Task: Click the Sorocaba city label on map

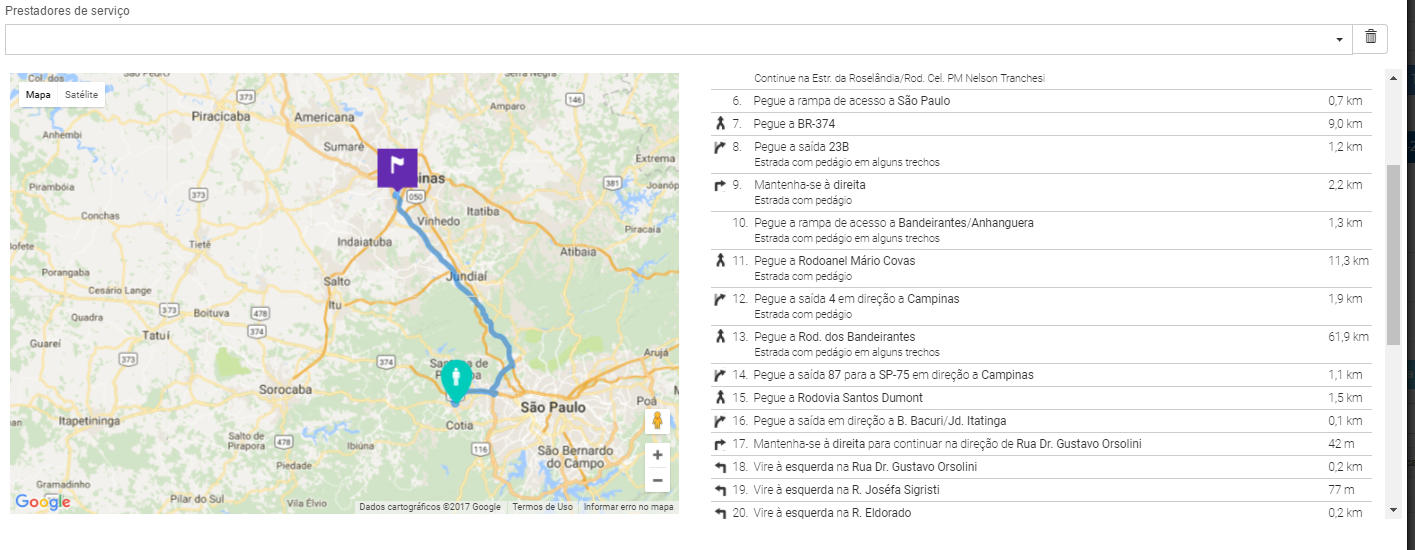Action: click(x=286, y=388)
